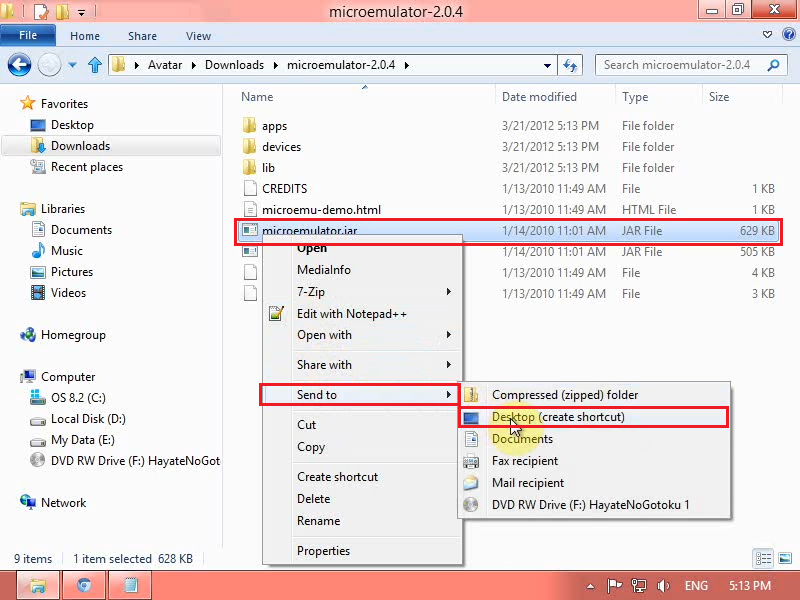Click the refresh button beside address bar
This screenshot has height=600, width=800.
(x=570, y=65)
